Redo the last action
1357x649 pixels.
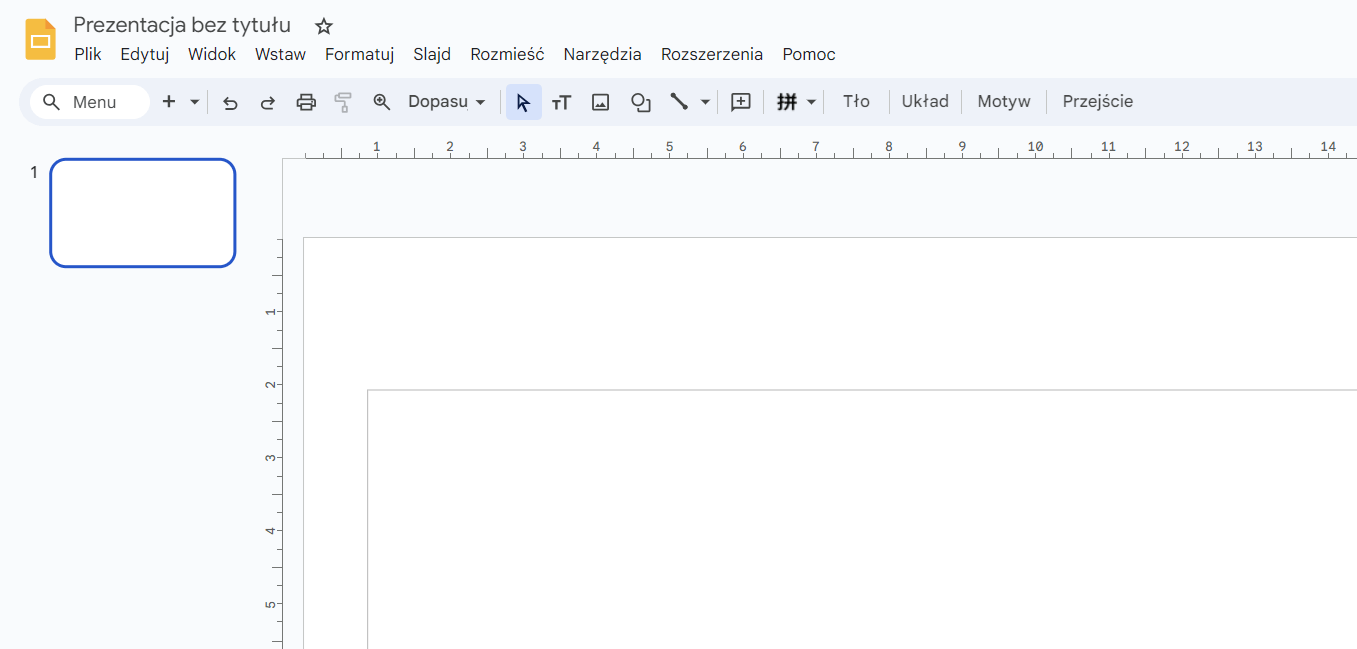click(x=267, y=102)
